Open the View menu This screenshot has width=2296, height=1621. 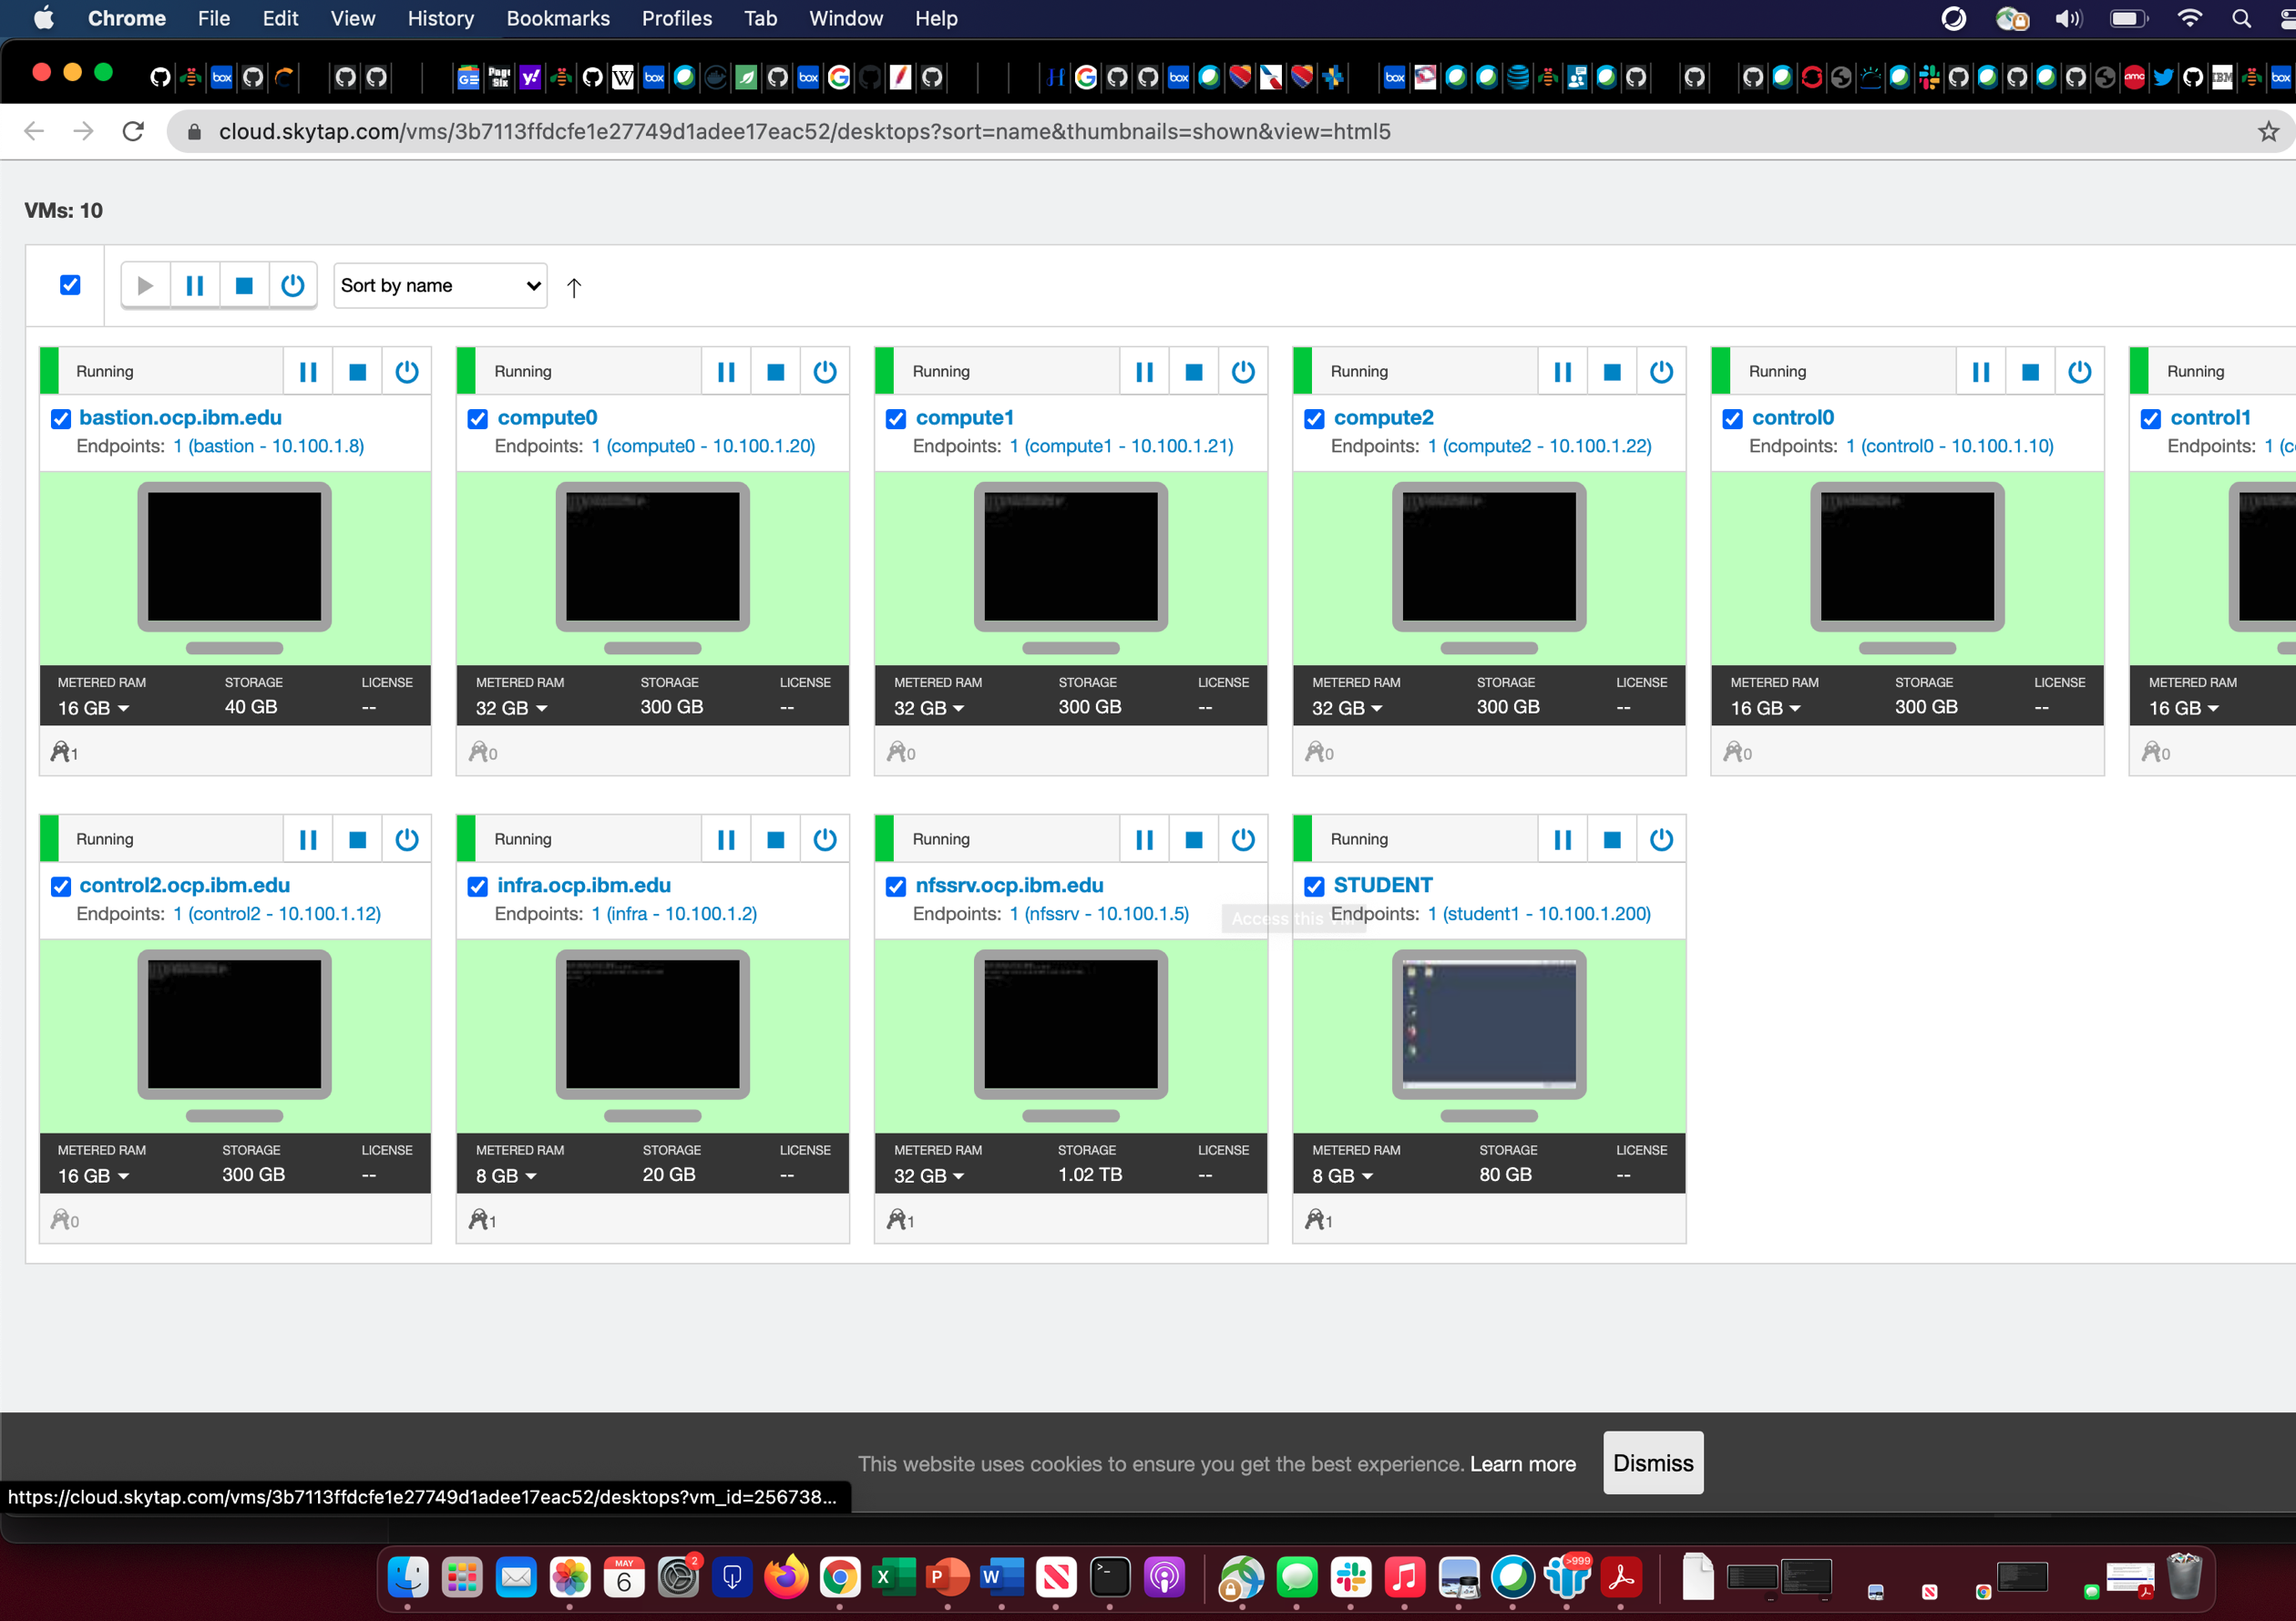click(x=353, y=18)
